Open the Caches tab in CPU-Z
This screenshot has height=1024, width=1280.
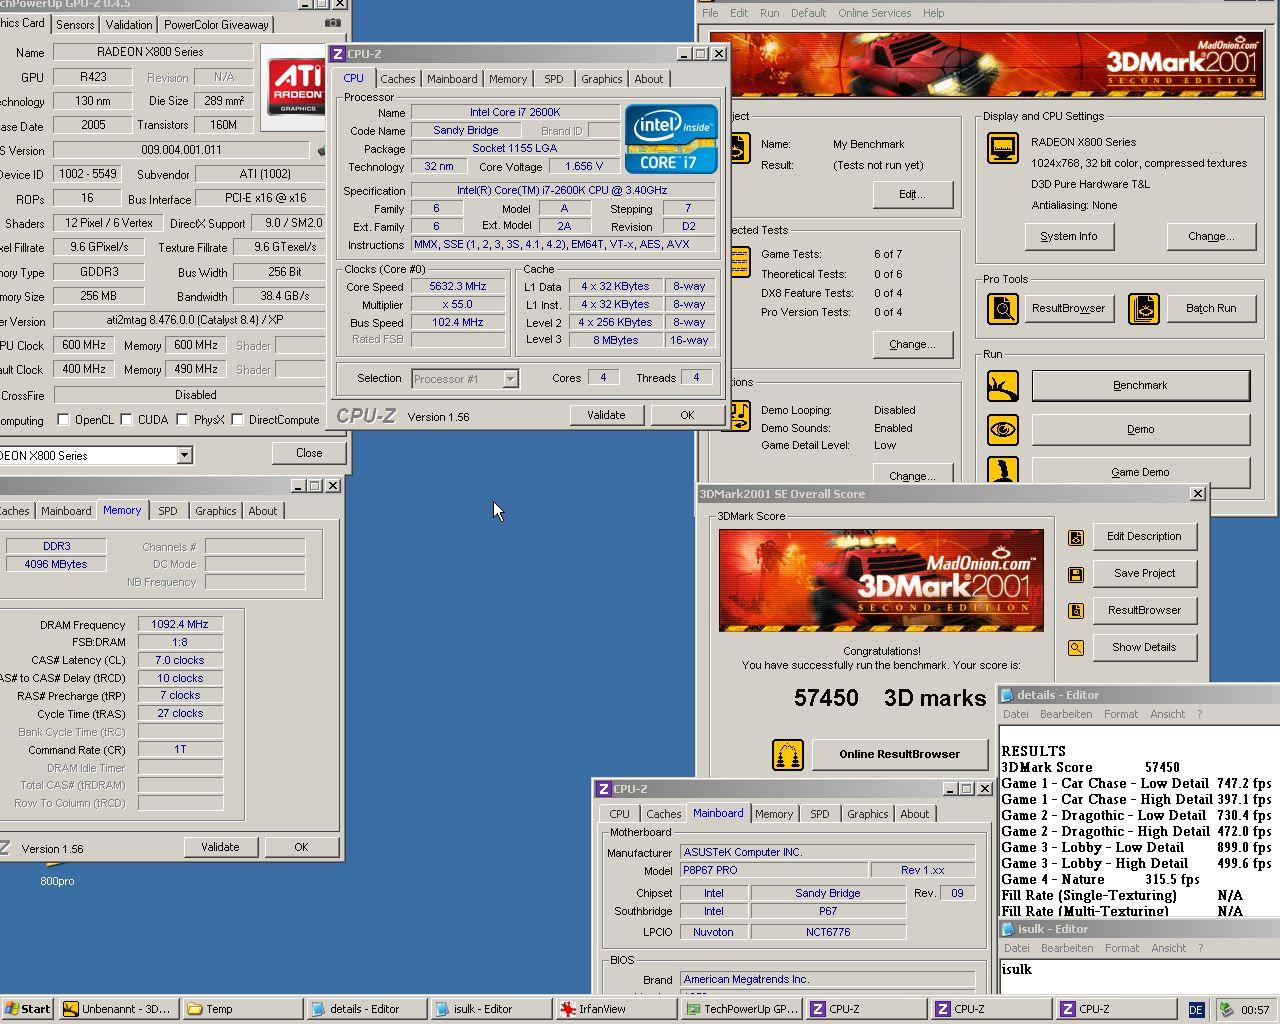coord(397,79)
